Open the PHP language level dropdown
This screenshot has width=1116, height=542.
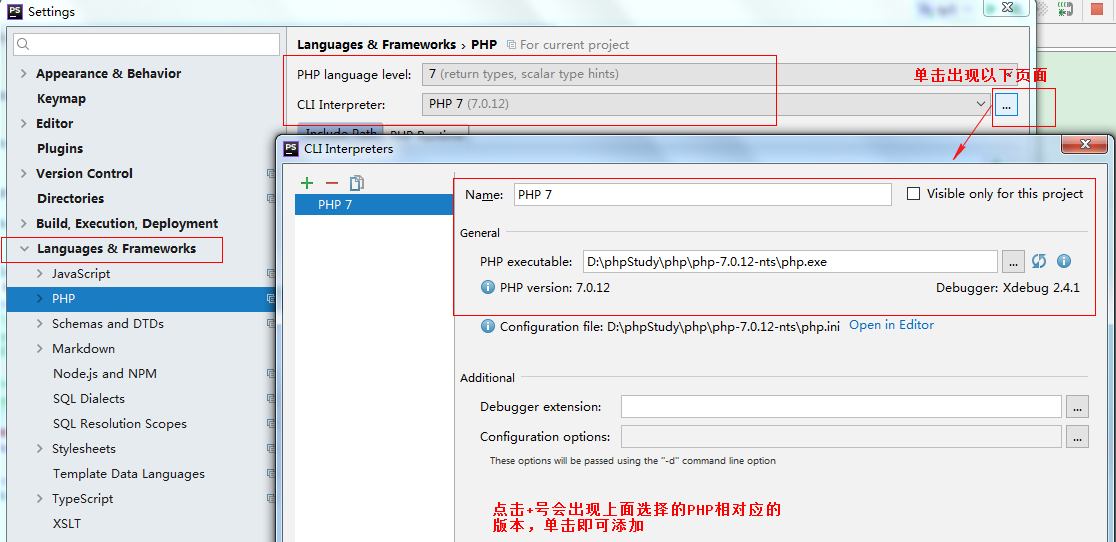coord(720,74)
